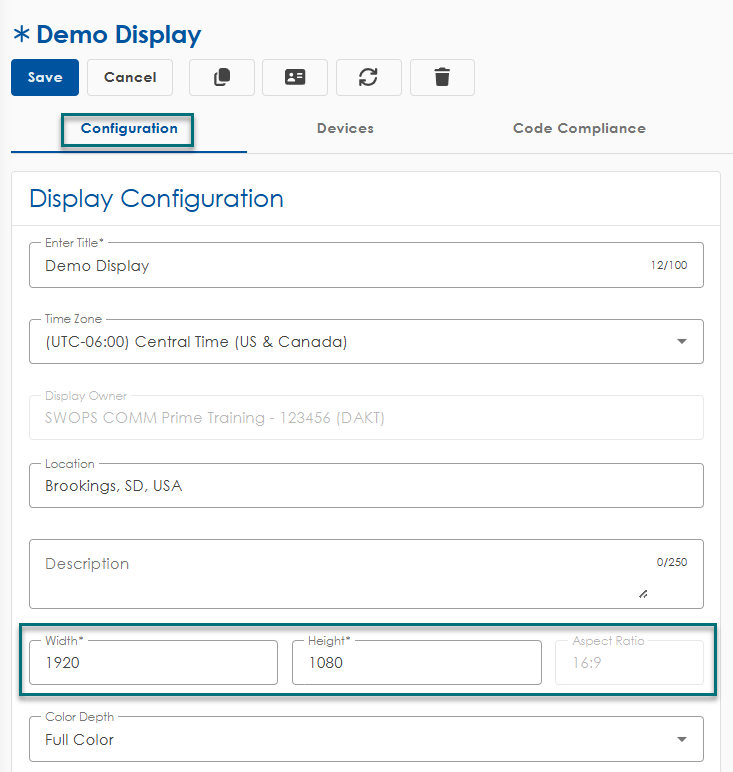Click the Display Owner field
The width and height of the screenshot is (733, 772).
(x=366, y=418)
